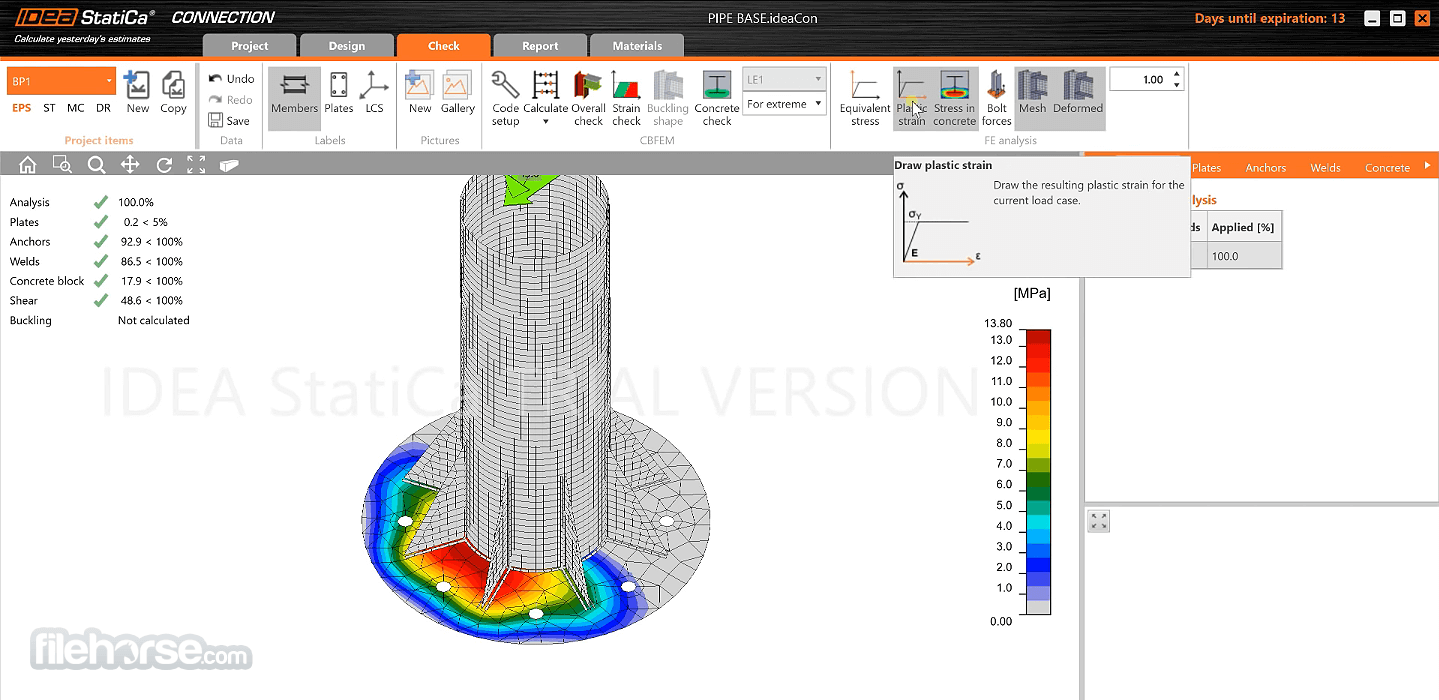Switch to the Check tab
Viewport: 1439px width, 700px height.
444,45
